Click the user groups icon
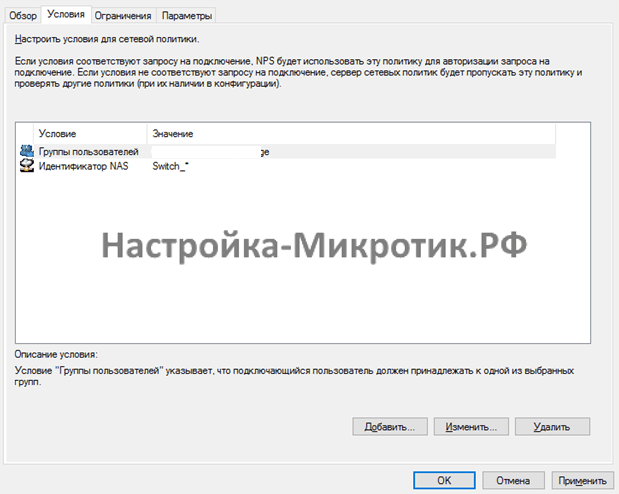 (26, 151)
